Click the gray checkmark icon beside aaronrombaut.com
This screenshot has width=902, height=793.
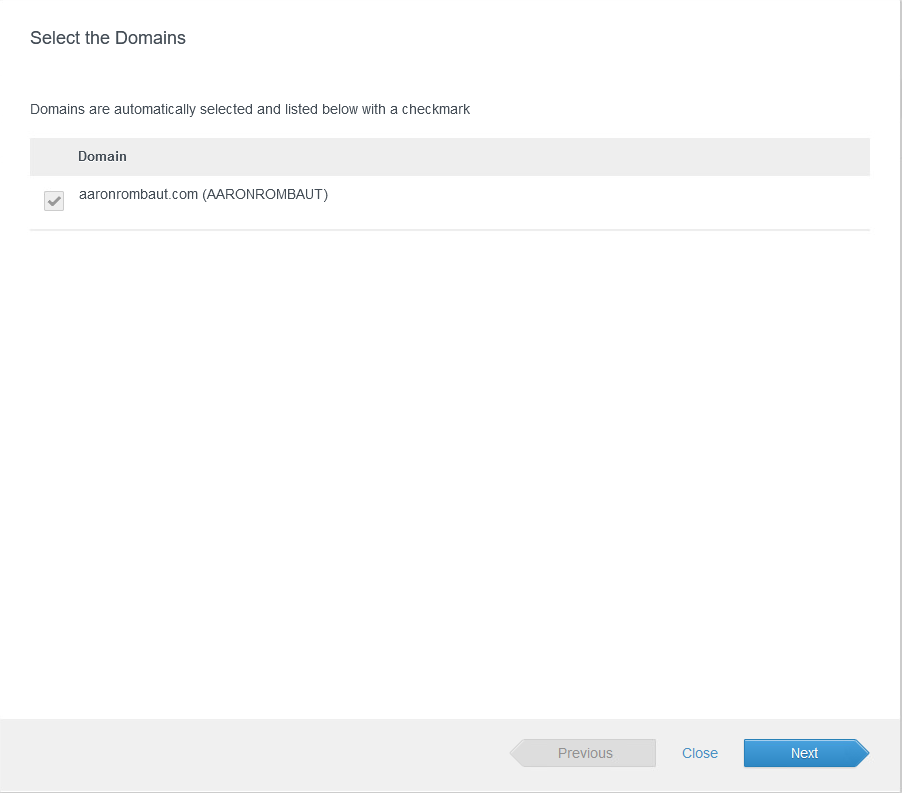pos(54,202)
